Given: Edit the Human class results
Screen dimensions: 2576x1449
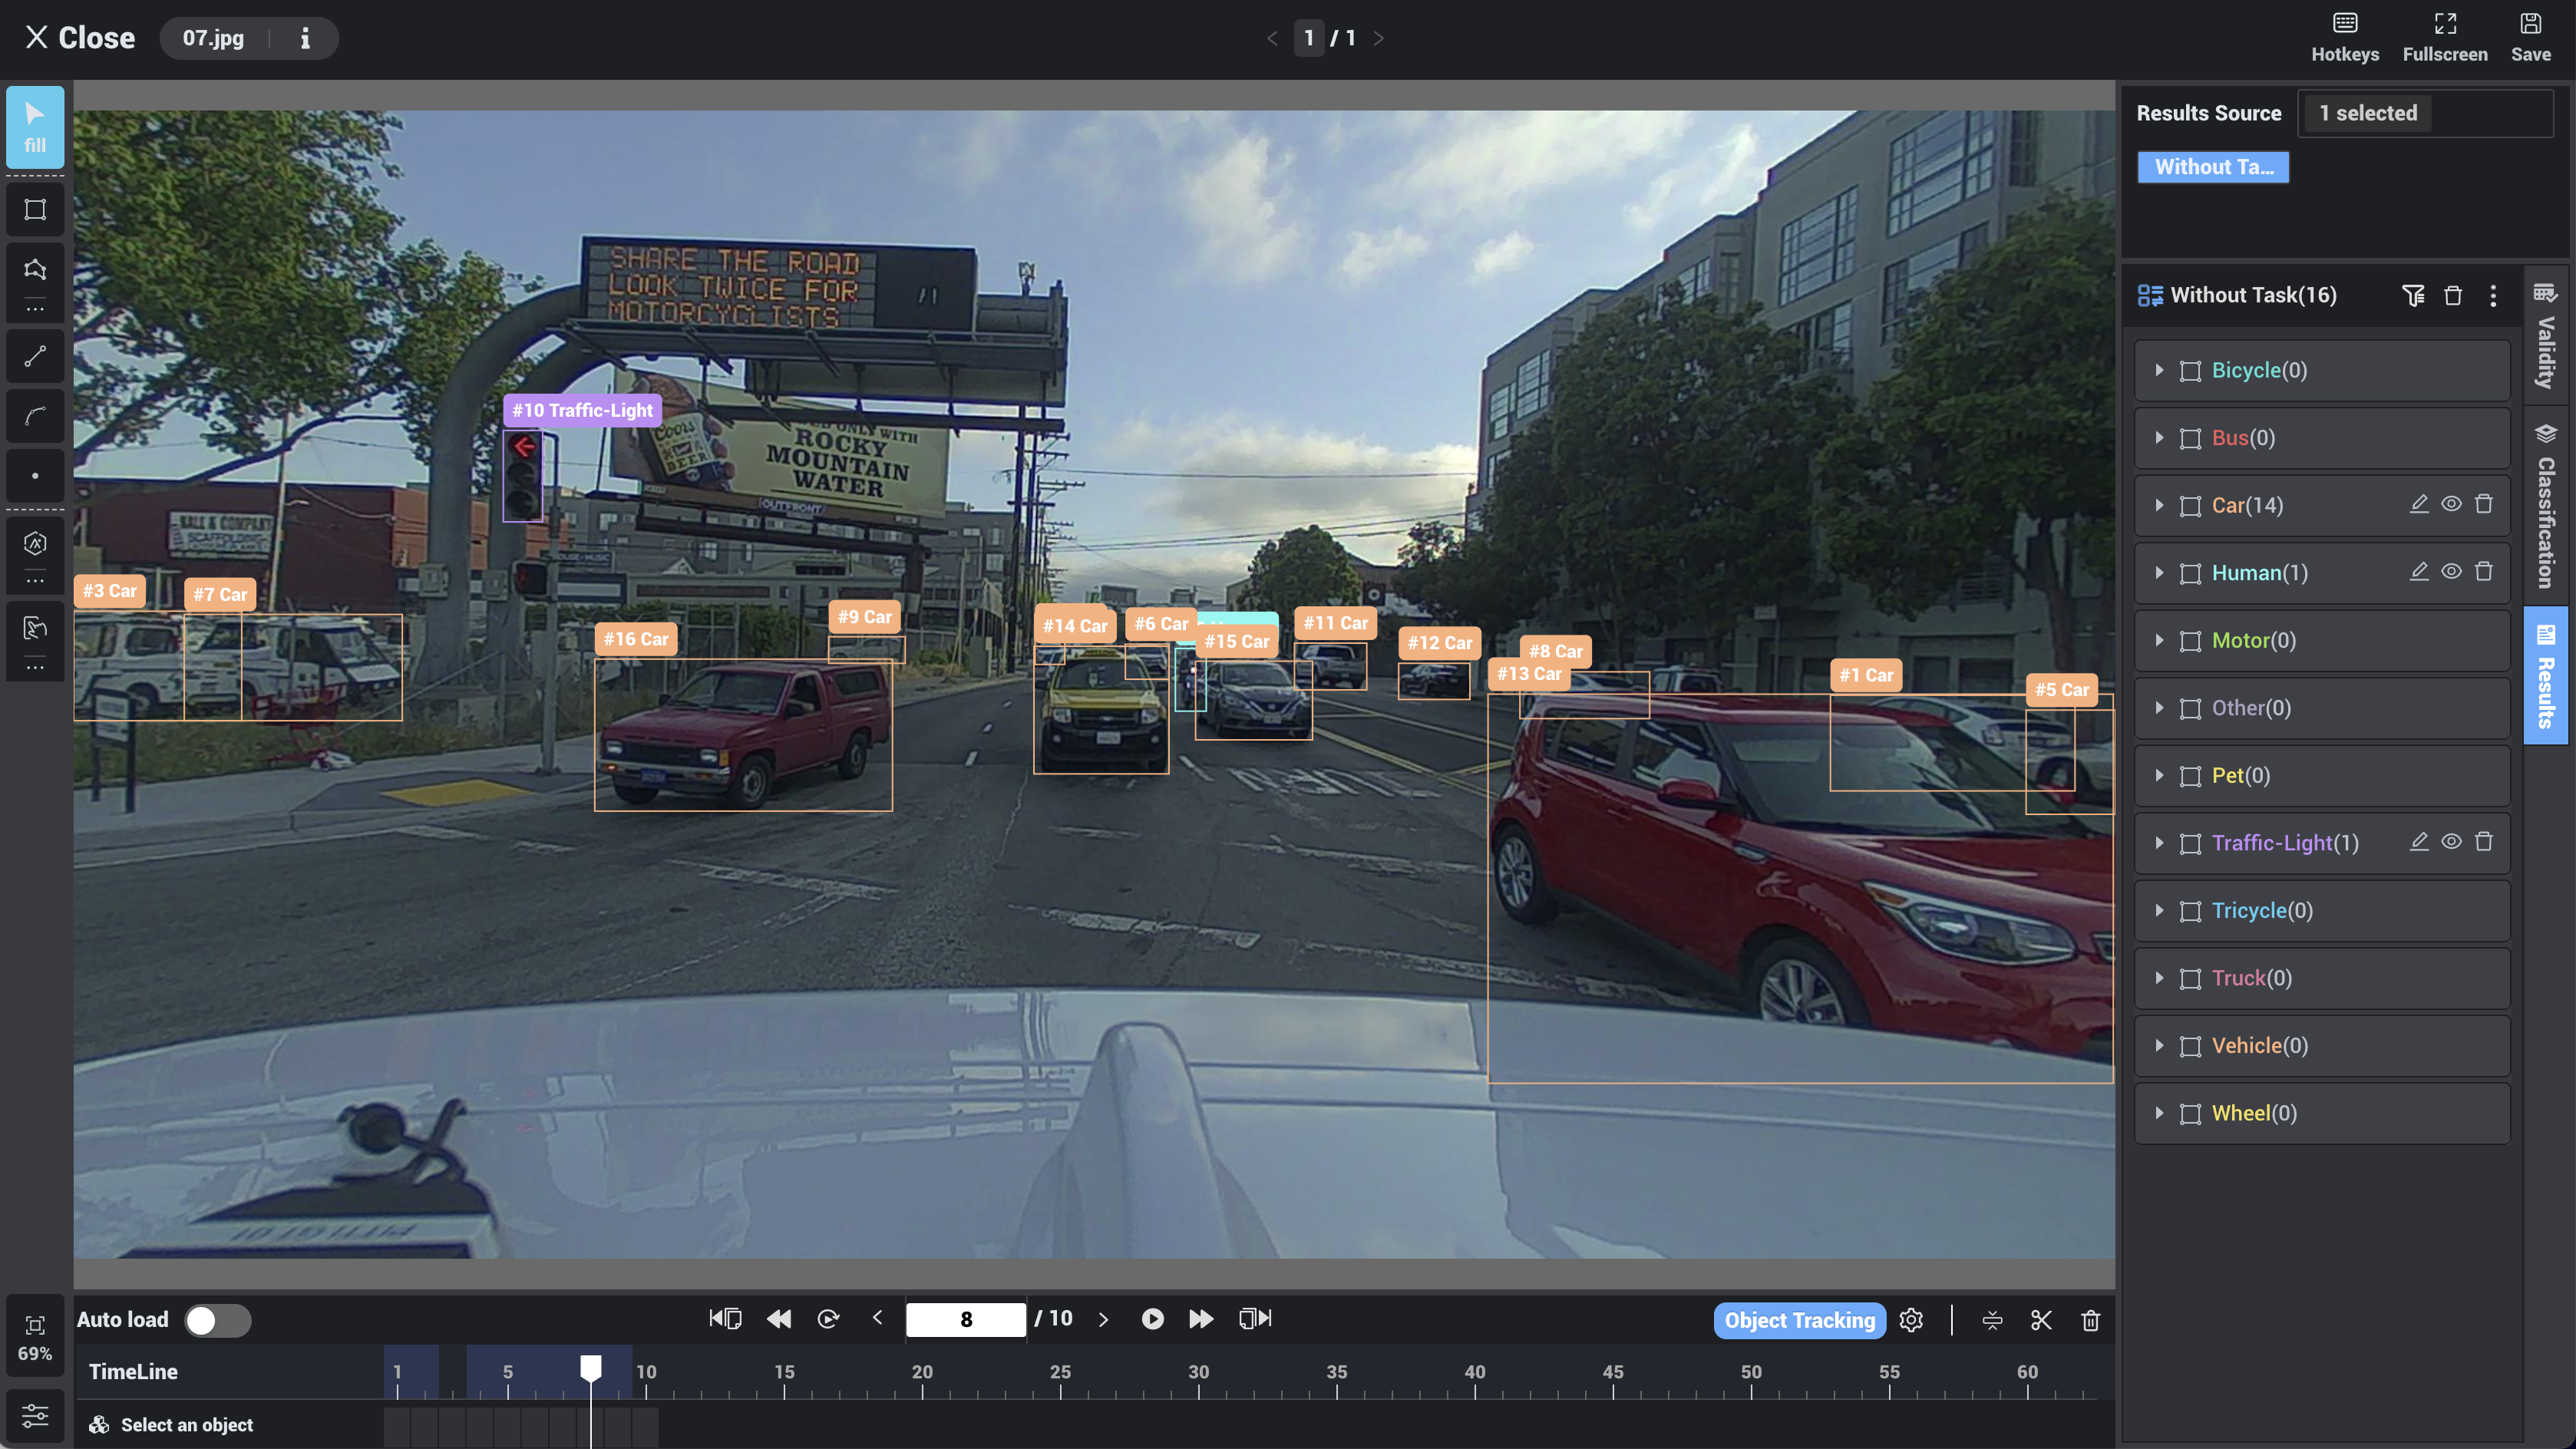Looking at the screenshot, I should point(2419,572).
